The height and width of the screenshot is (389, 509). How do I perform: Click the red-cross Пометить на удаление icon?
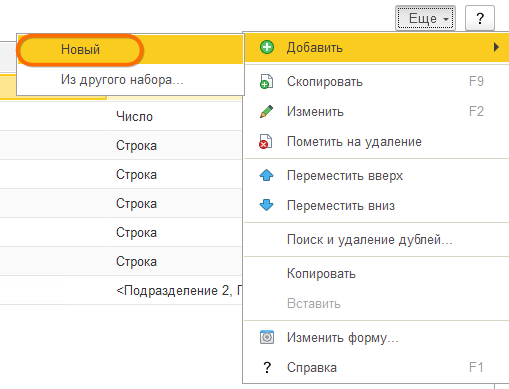pyautogui.click(x=266, y=142)
